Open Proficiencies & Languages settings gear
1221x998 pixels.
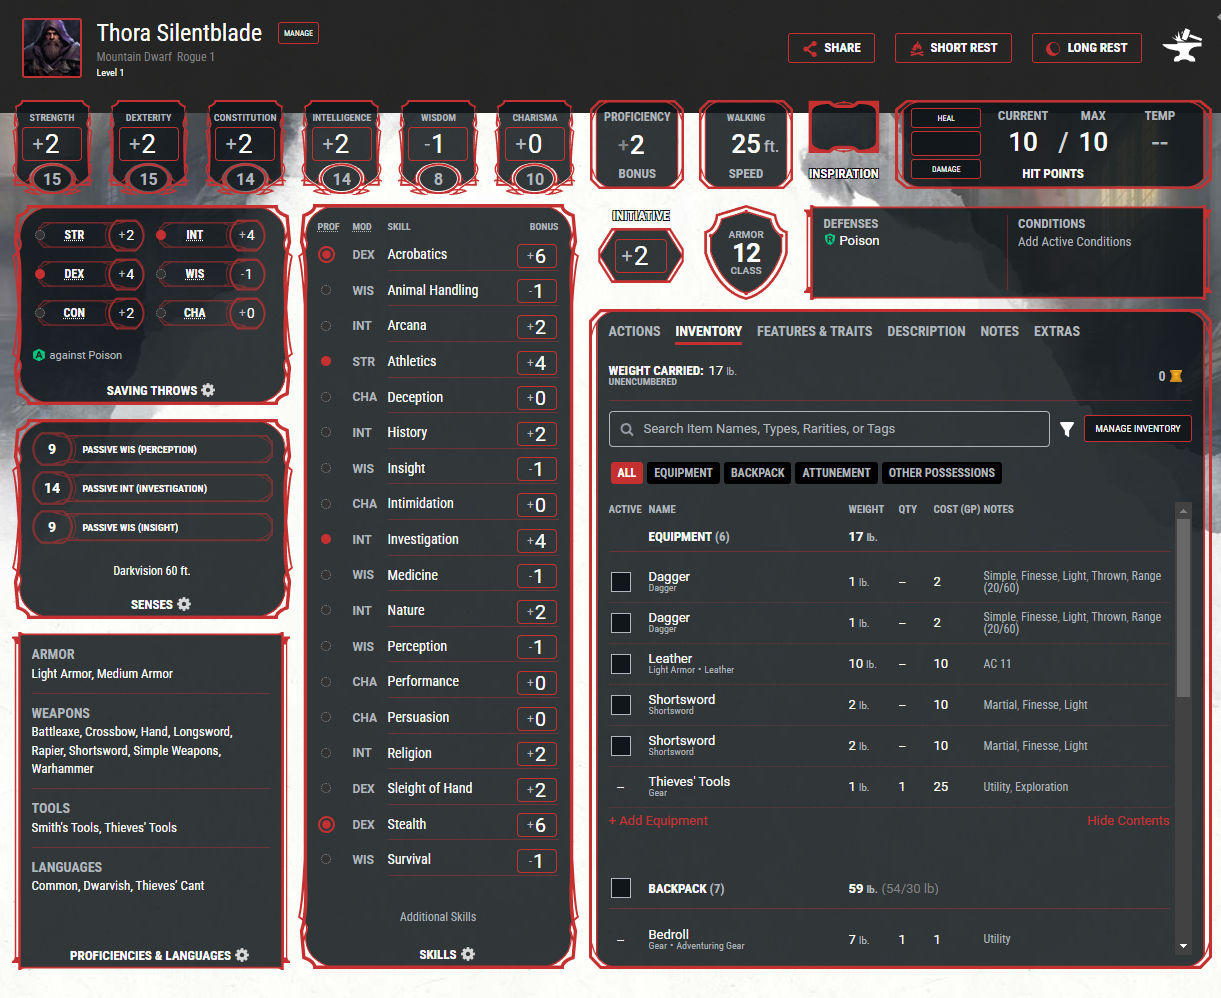coord(242,955)
